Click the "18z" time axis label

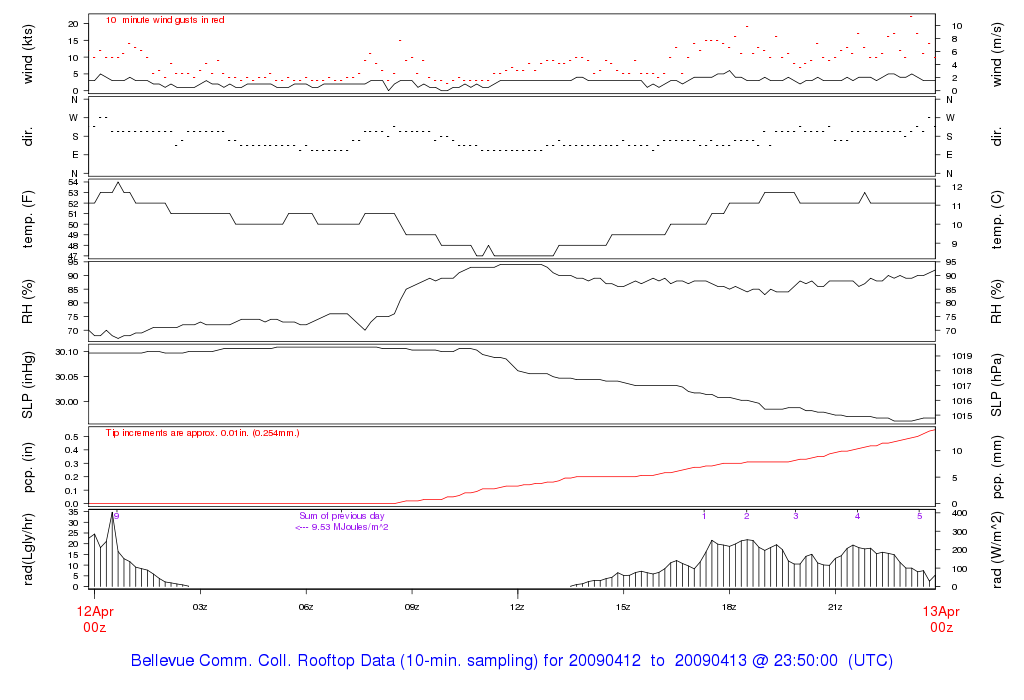pyautogui.click(x=729, y=607)
